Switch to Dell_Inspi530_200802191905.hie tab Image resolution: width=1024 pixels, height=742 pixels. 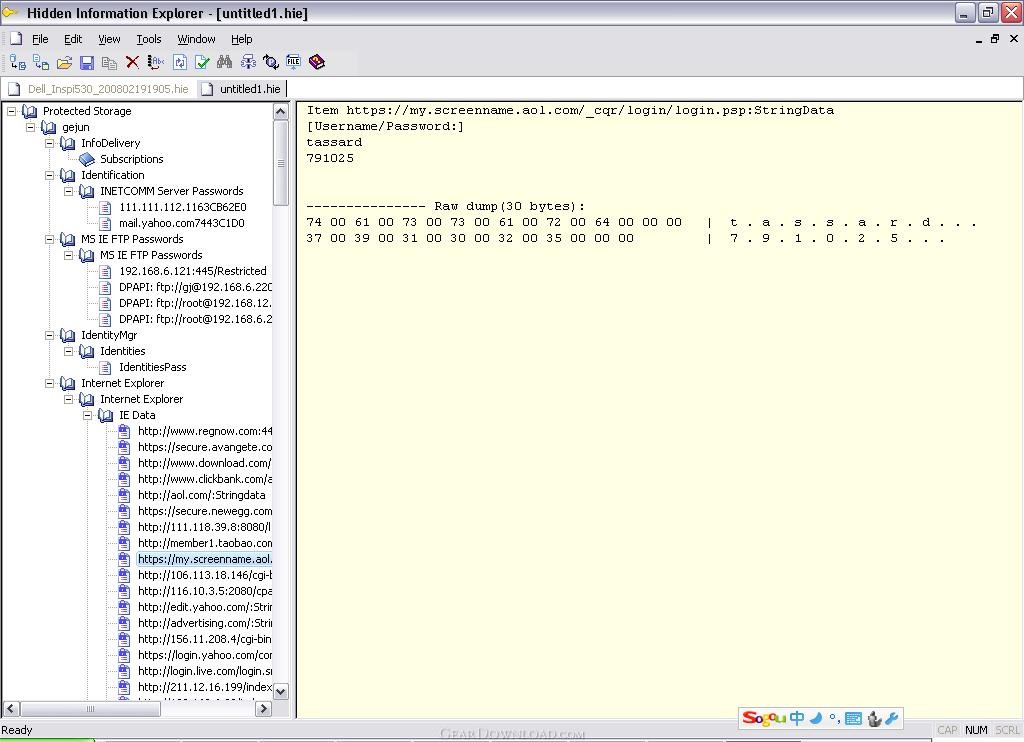click(x=99, y=89)
